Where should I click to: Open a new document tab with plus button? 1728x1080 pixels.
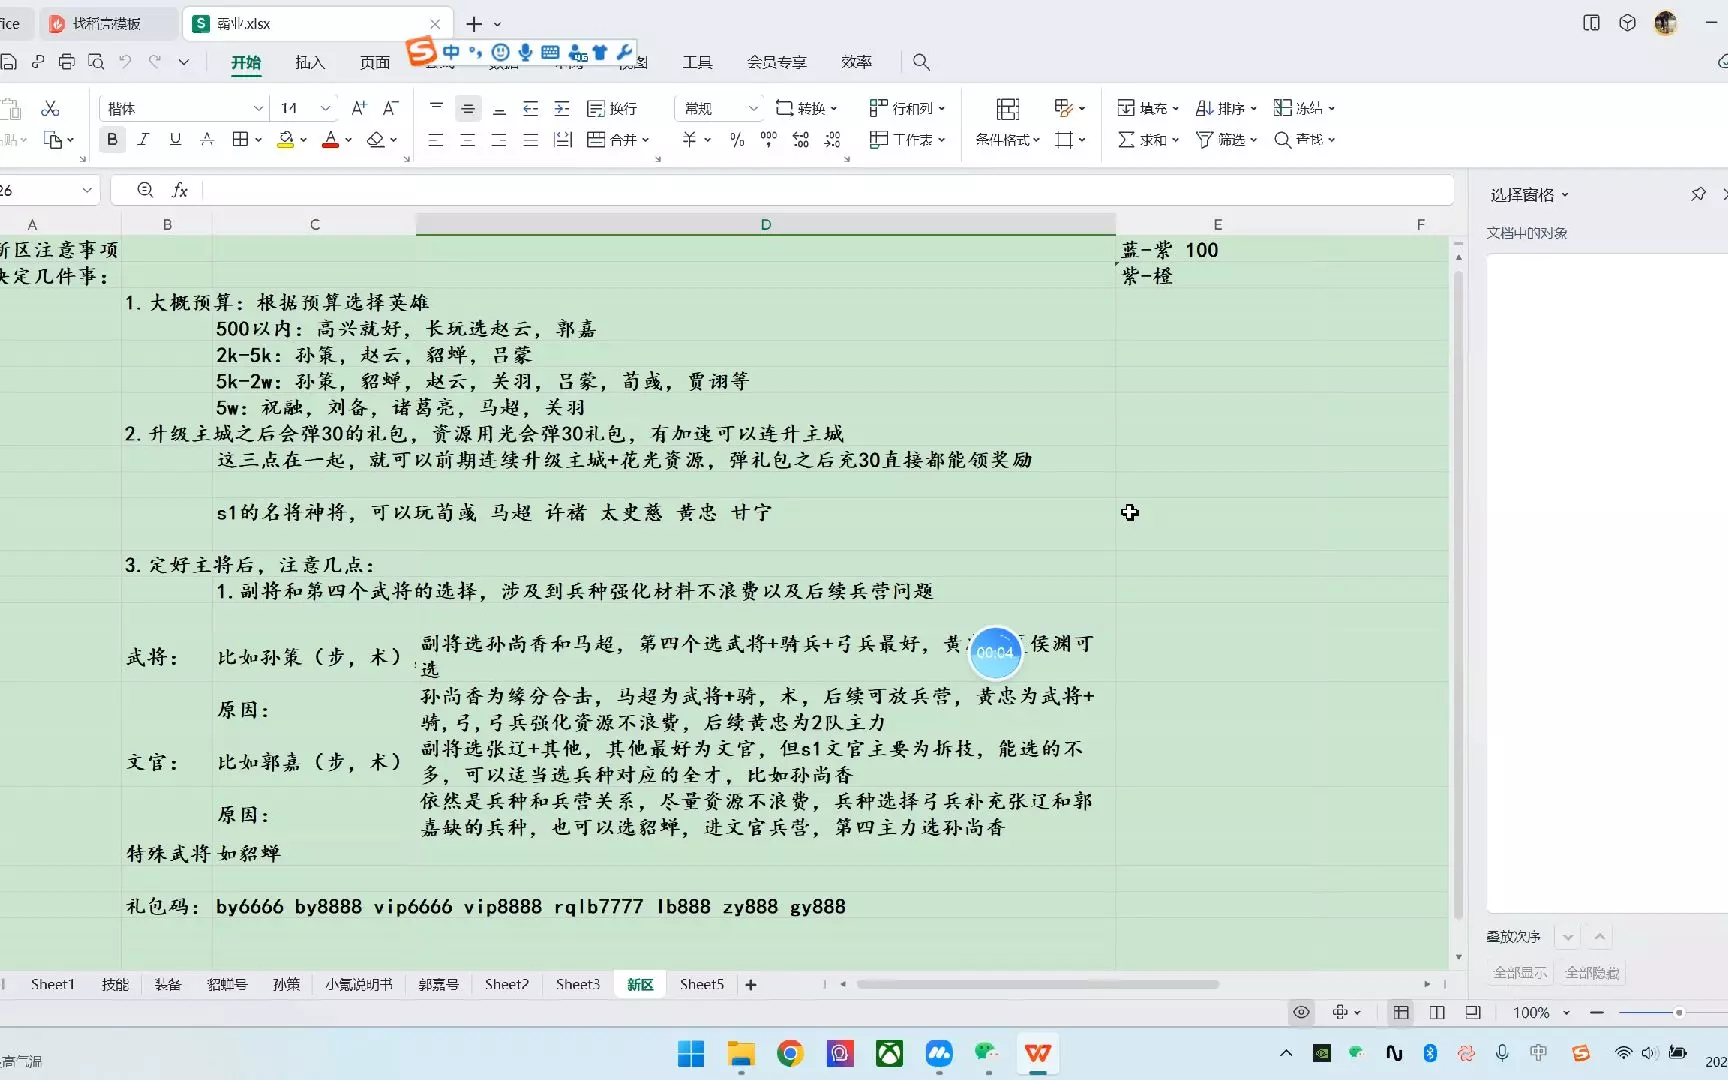[x=474, y=24]
